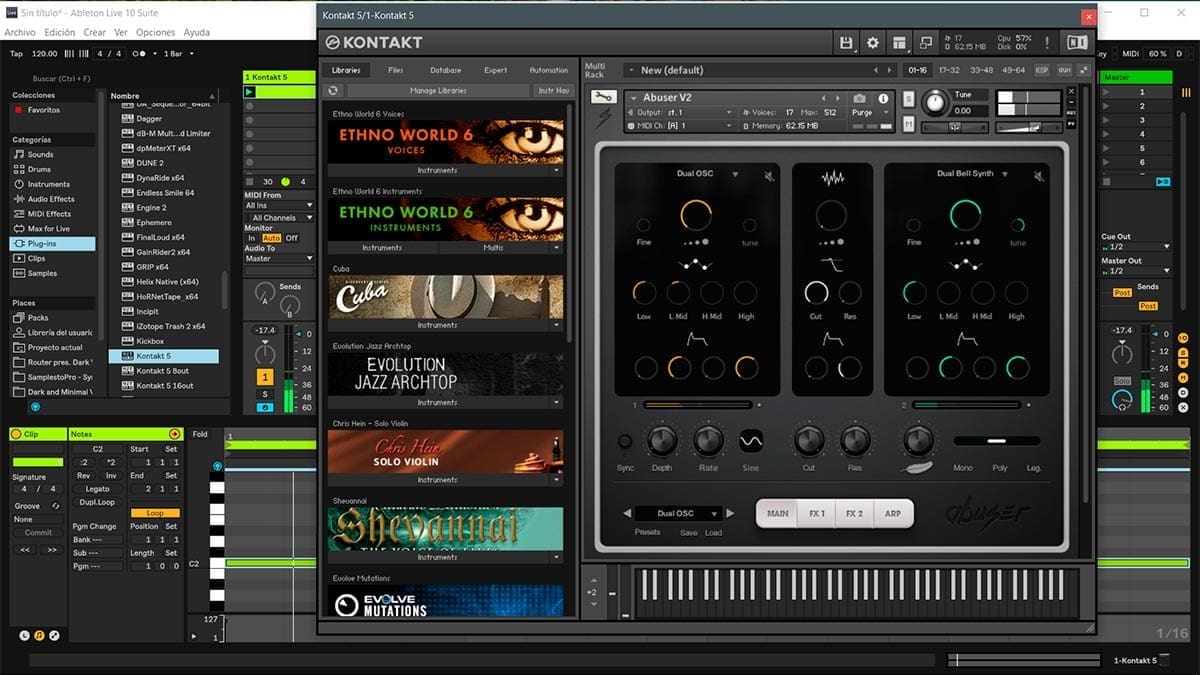Mute the Dual Bell Synth oscillator

(x=1039, y=177)
